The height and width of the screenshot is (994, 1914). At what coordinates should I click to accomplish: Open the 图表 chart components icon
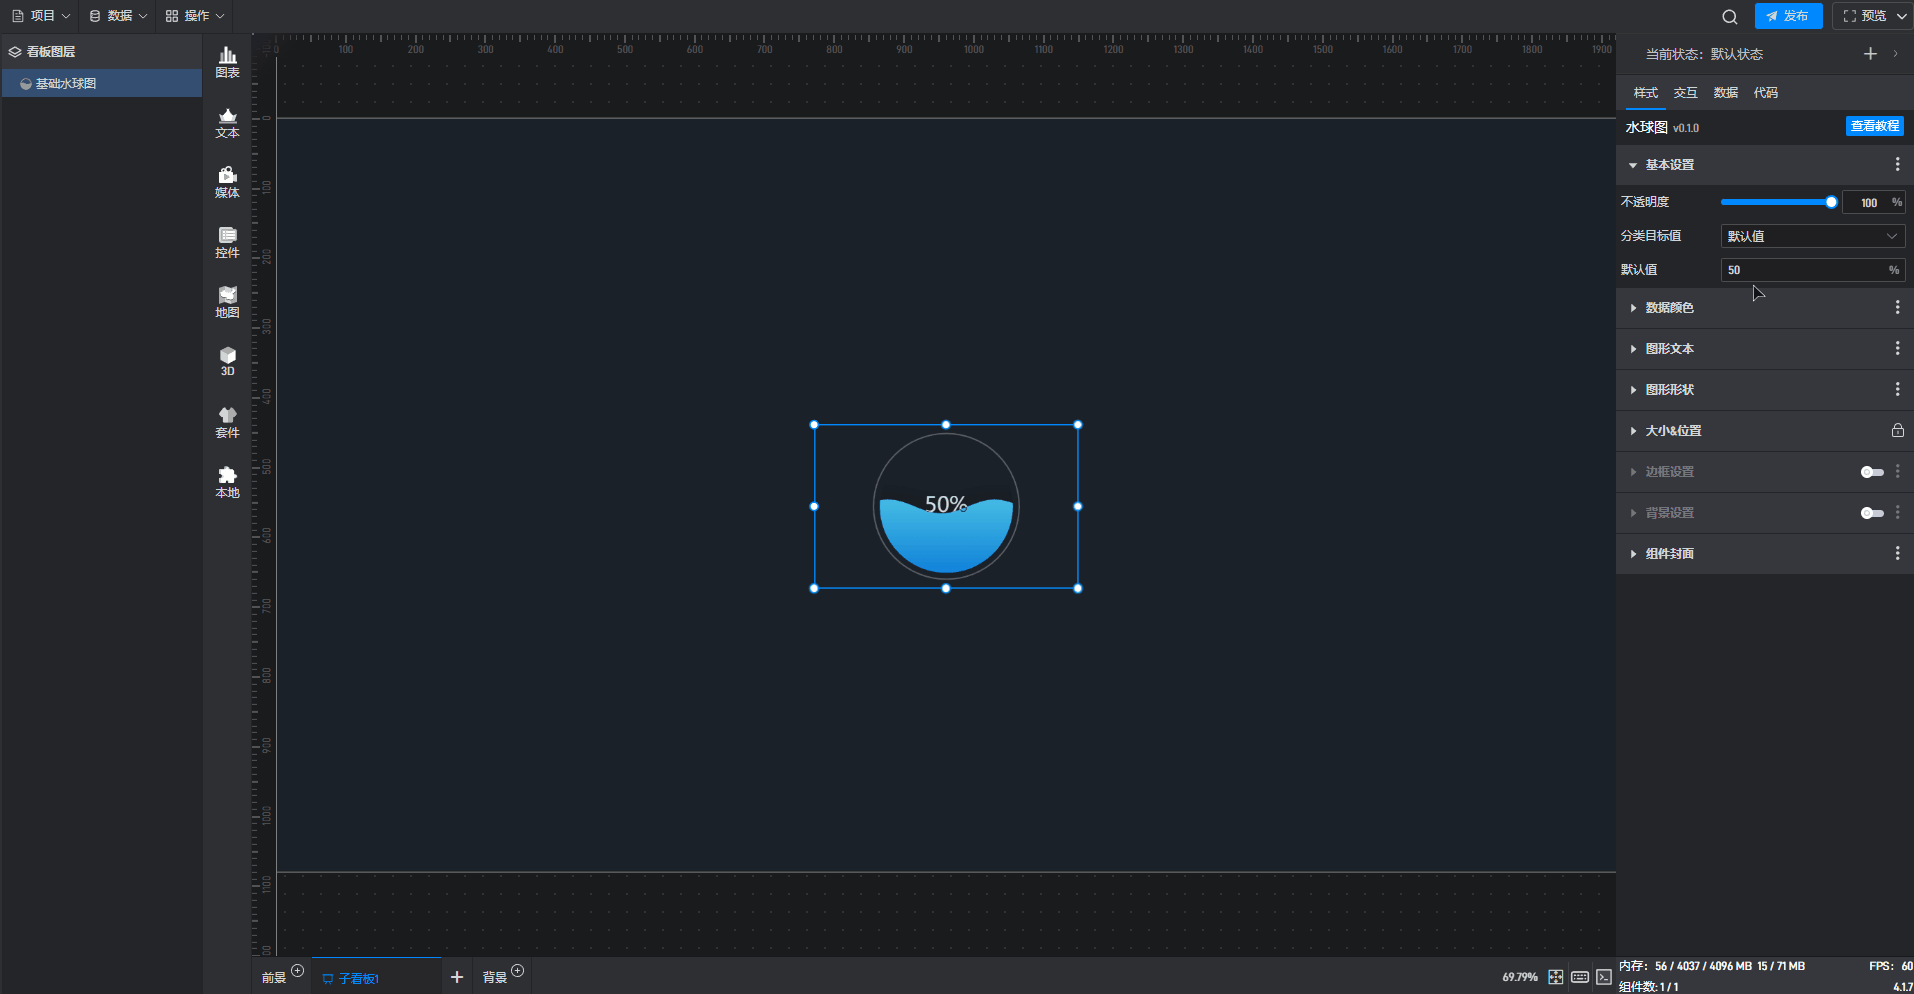pos(227,62)
